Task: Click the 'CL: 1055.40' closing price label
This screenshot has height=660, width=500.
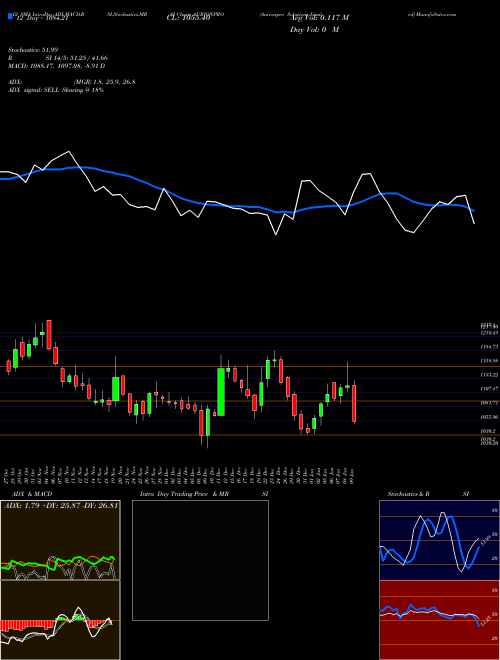Action: 189,19
